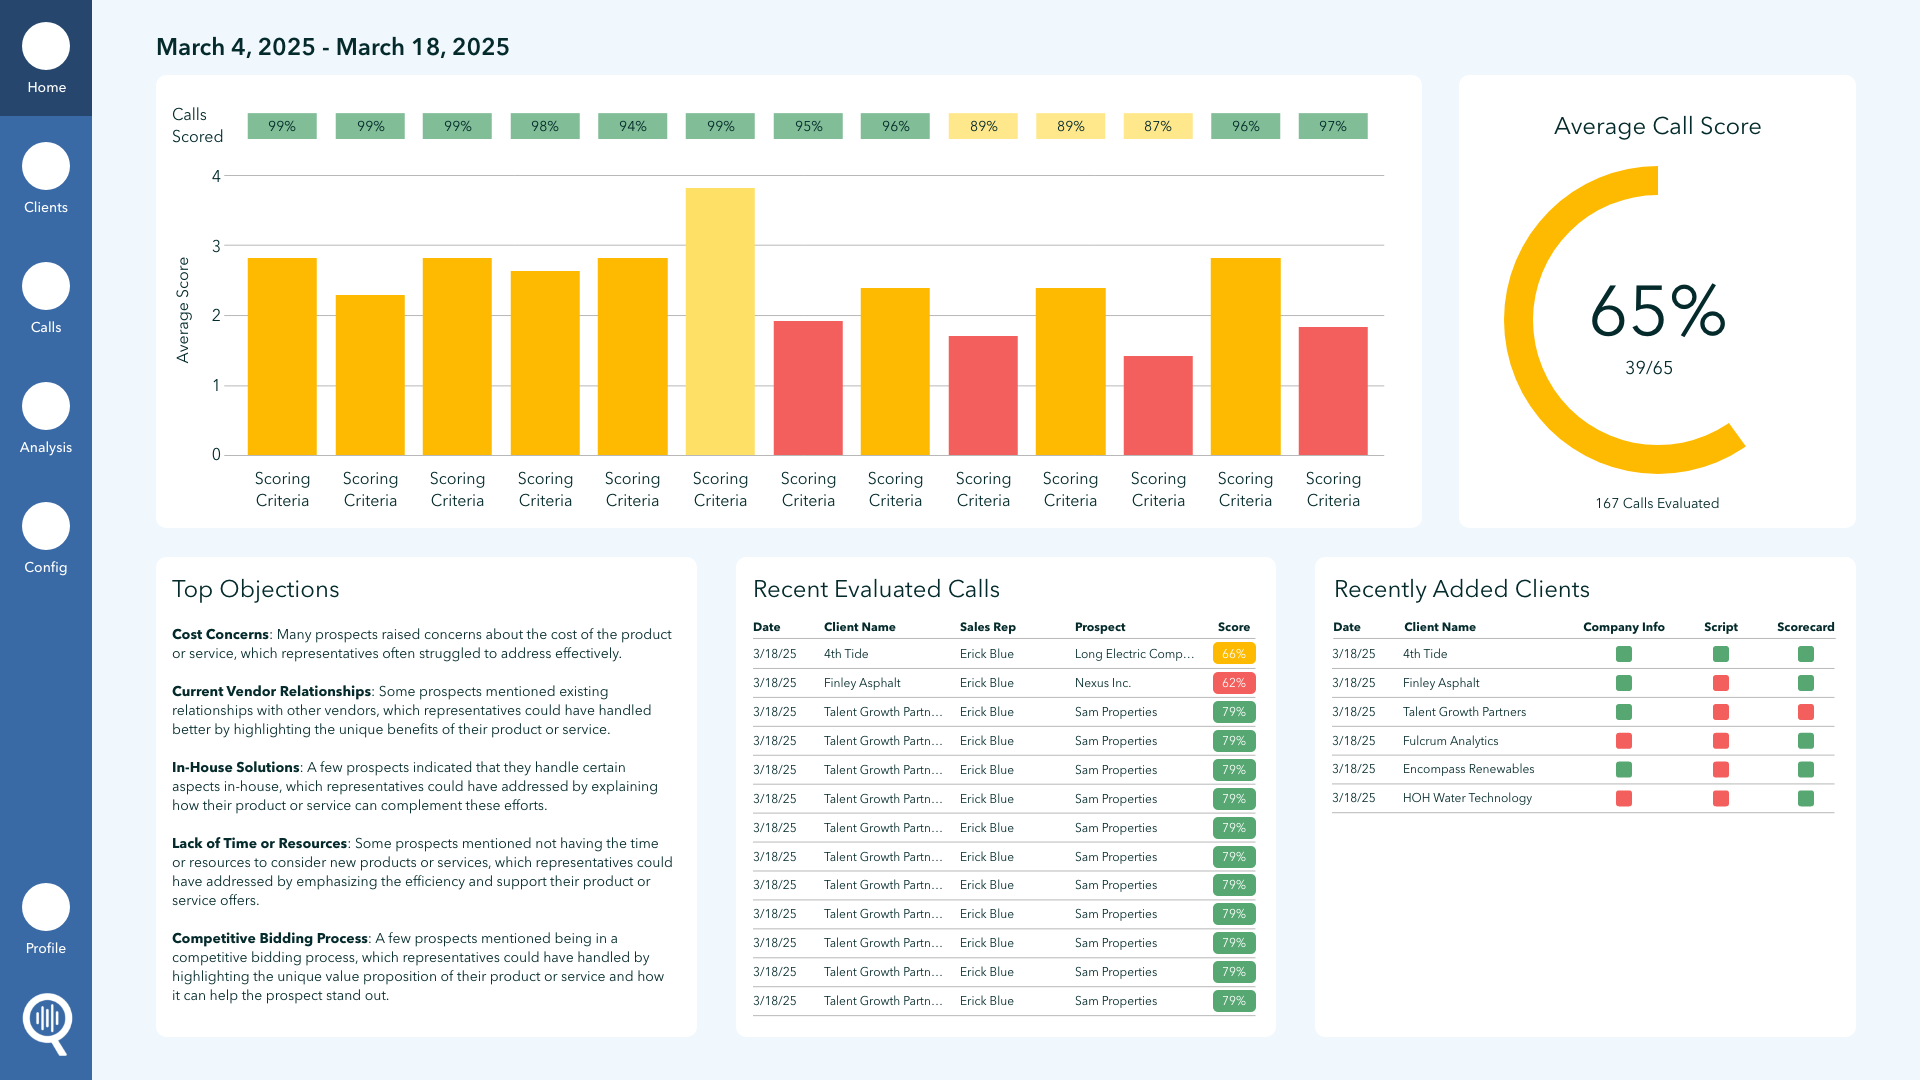Screen dimensions: 1920x1080
Task: Open the Config sidebar icon
Action: click(46, 527)
